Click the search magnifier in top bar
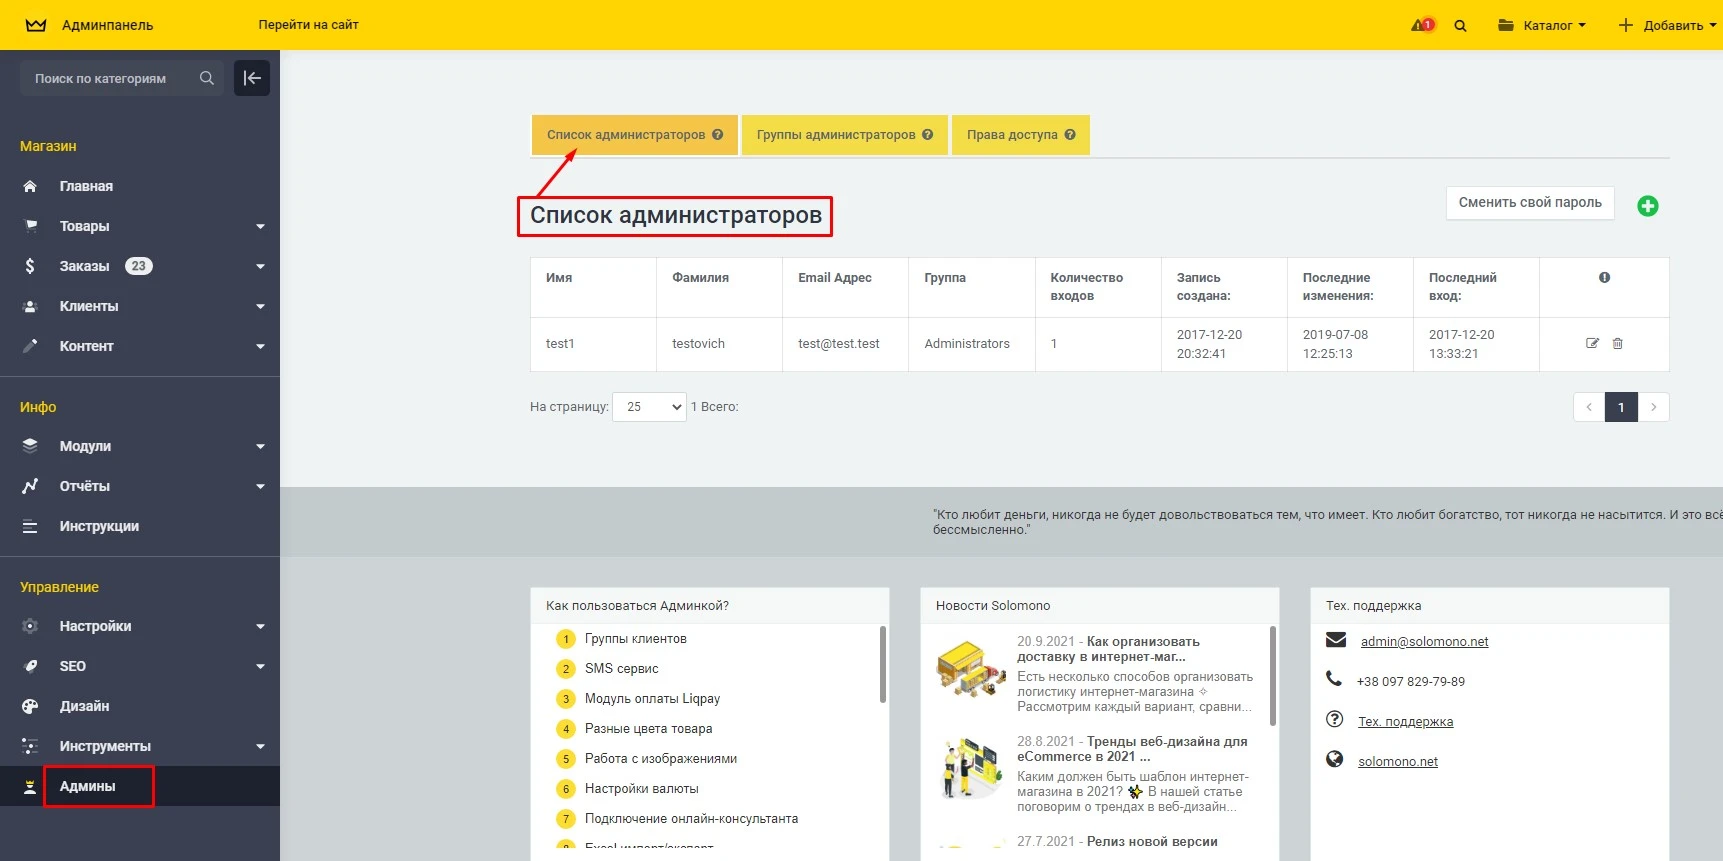The image size is (1723, 861). point(1460,26)
